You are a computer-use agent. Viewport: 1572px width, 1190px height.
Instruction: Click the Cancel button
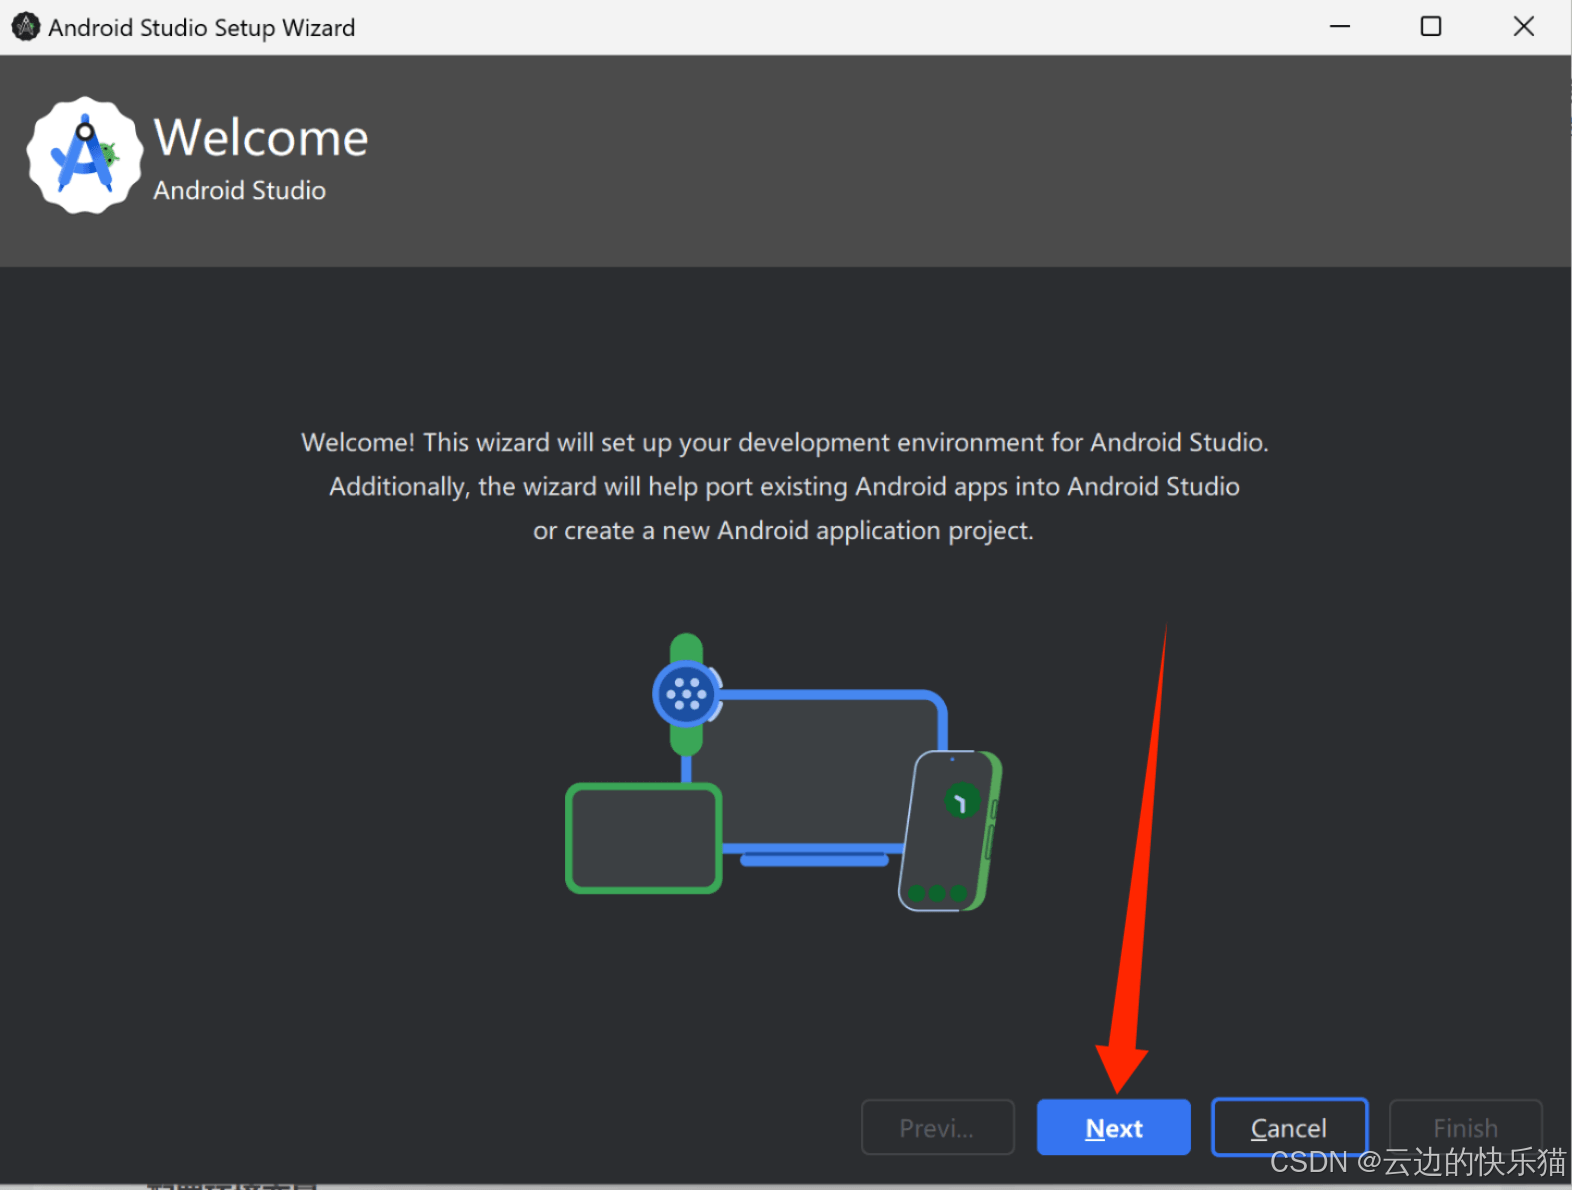[x=1289, y=1127]
